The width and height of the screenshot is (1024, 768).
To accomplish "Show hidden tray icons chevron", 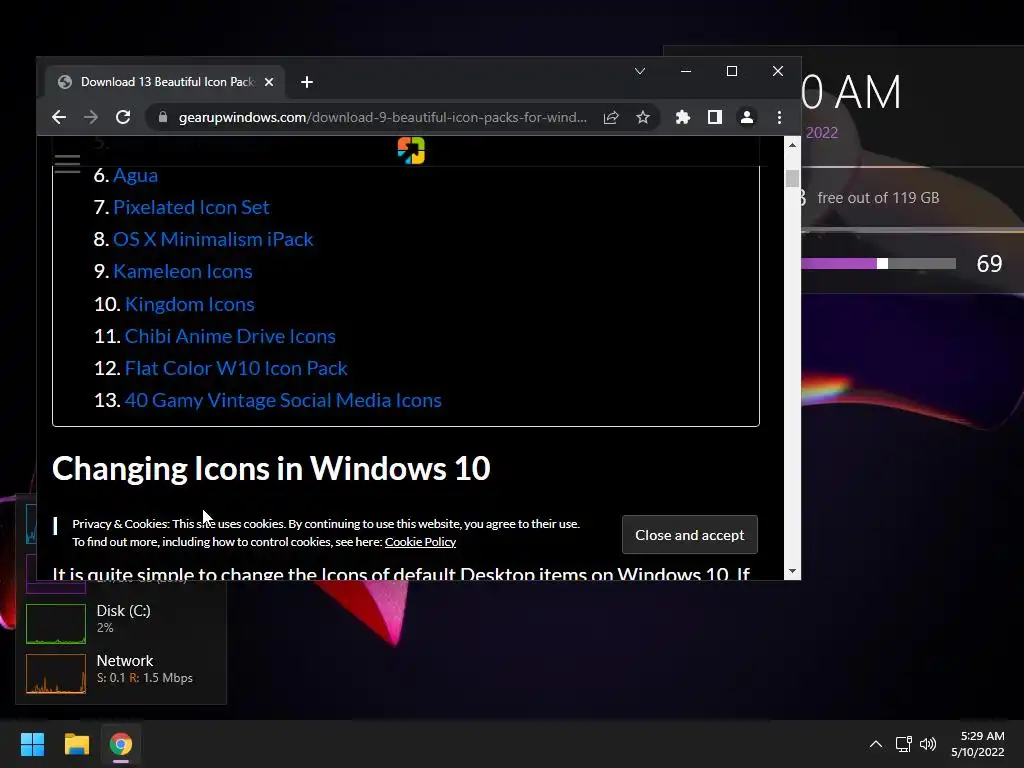I will [x=876, y=744].
